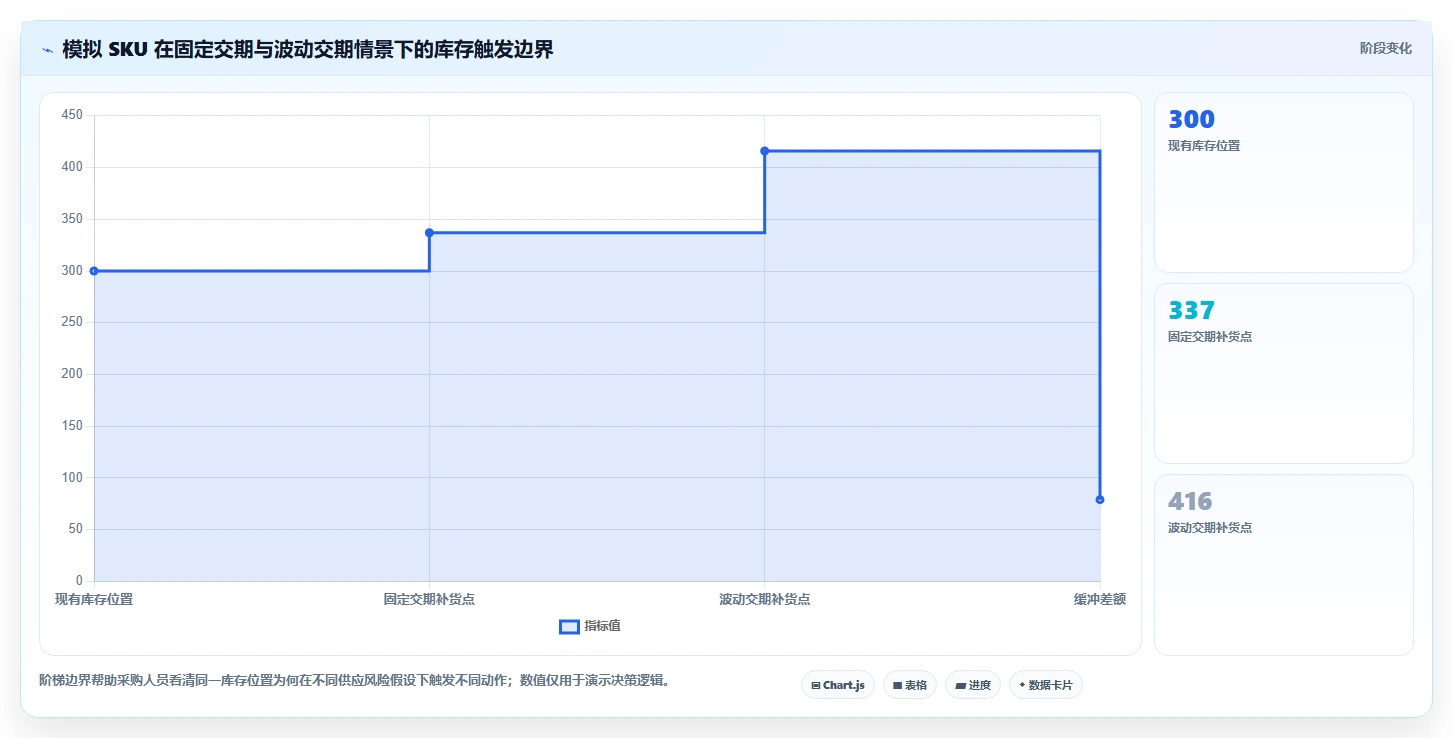Click the data point at 固定交期补货点 step
The image size is (1453, 738).
(429, 233)
